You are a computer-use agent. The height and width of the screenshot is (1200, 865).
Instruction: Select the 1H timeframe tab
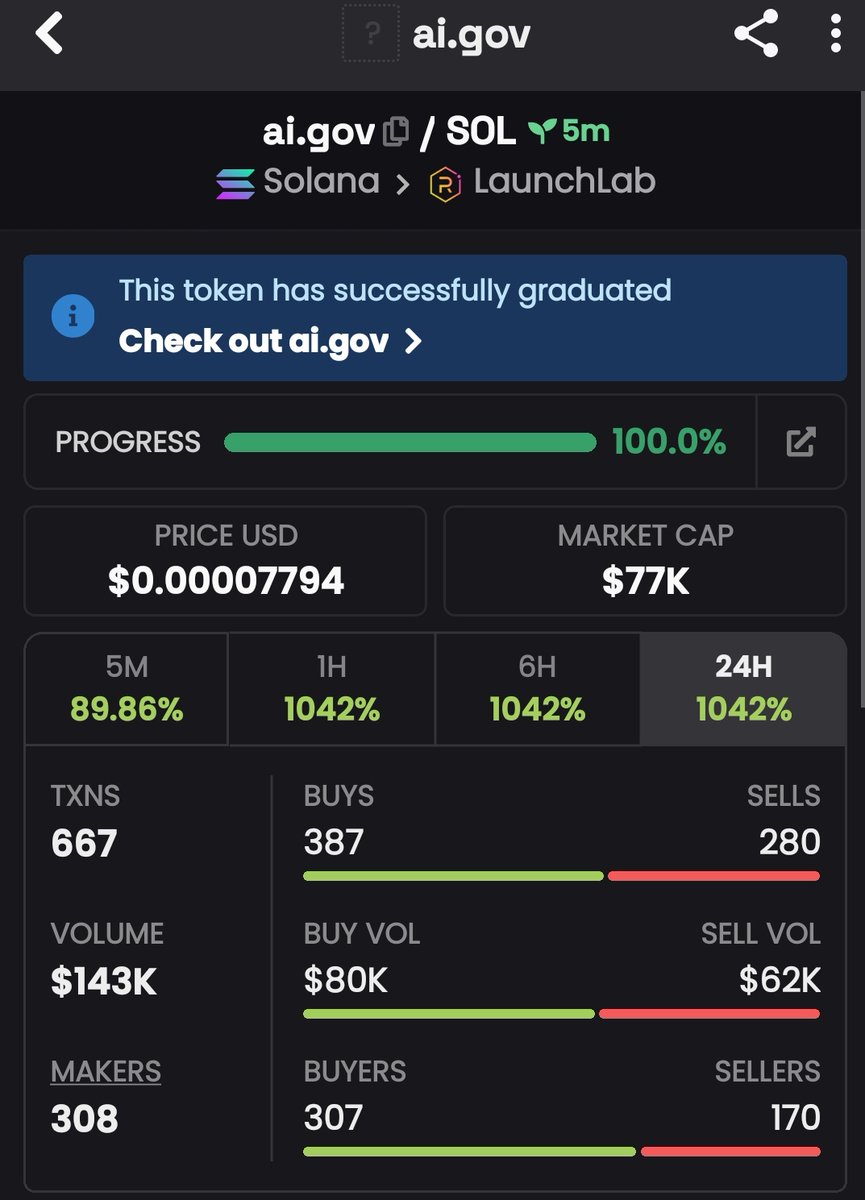pyautogui.click(x=332, y=689)
